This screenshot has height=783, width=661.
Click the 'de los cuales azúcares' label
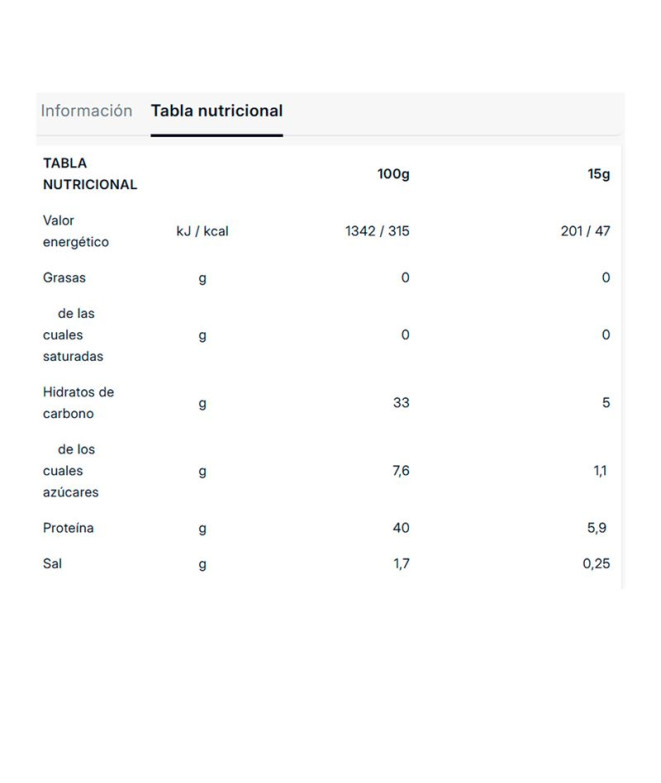click(71, 471)
